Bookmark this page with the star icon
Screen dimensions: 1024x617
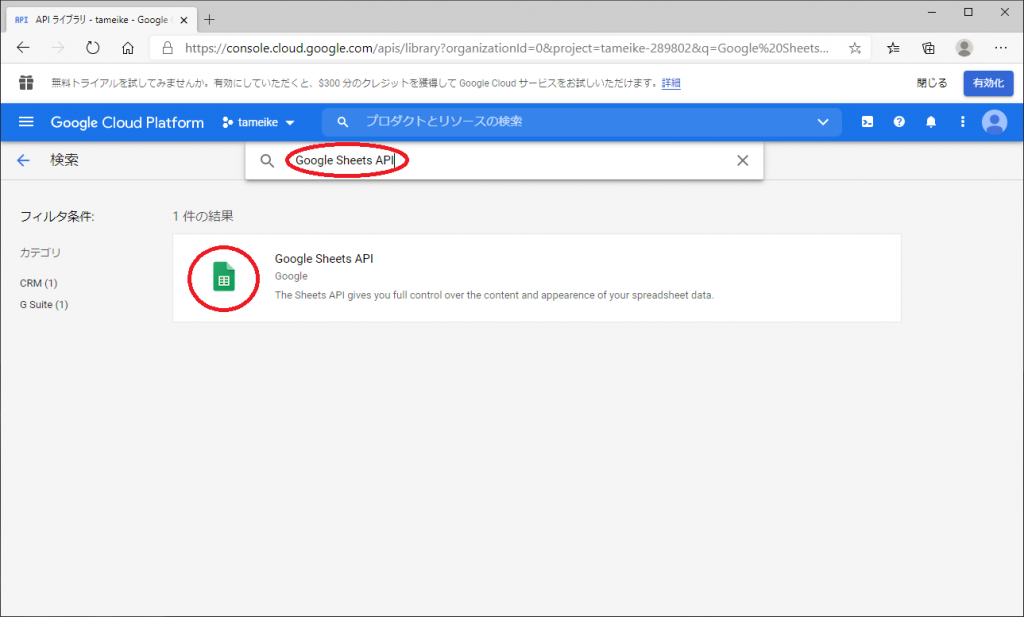click(x=855, y=47)
